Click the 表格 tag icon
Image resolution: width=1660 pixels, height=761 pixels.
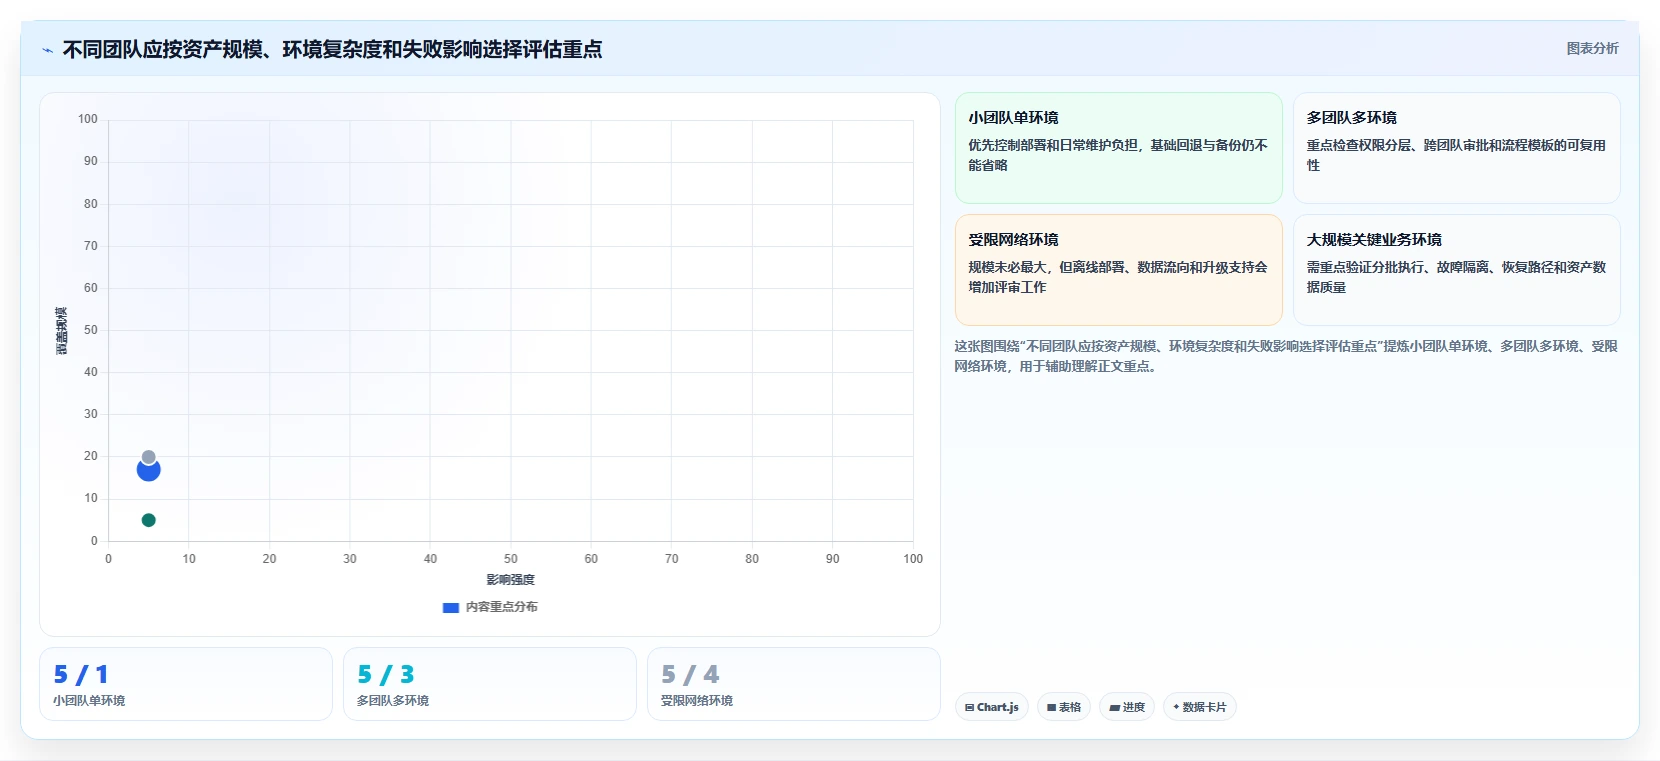coord(1051,707)
